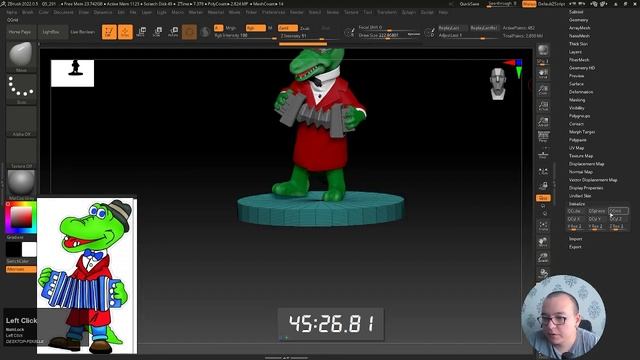This screenshot has height=360, width=640.
Task: Toggle the A button left of Mrgb
Action: coord(218,28)
